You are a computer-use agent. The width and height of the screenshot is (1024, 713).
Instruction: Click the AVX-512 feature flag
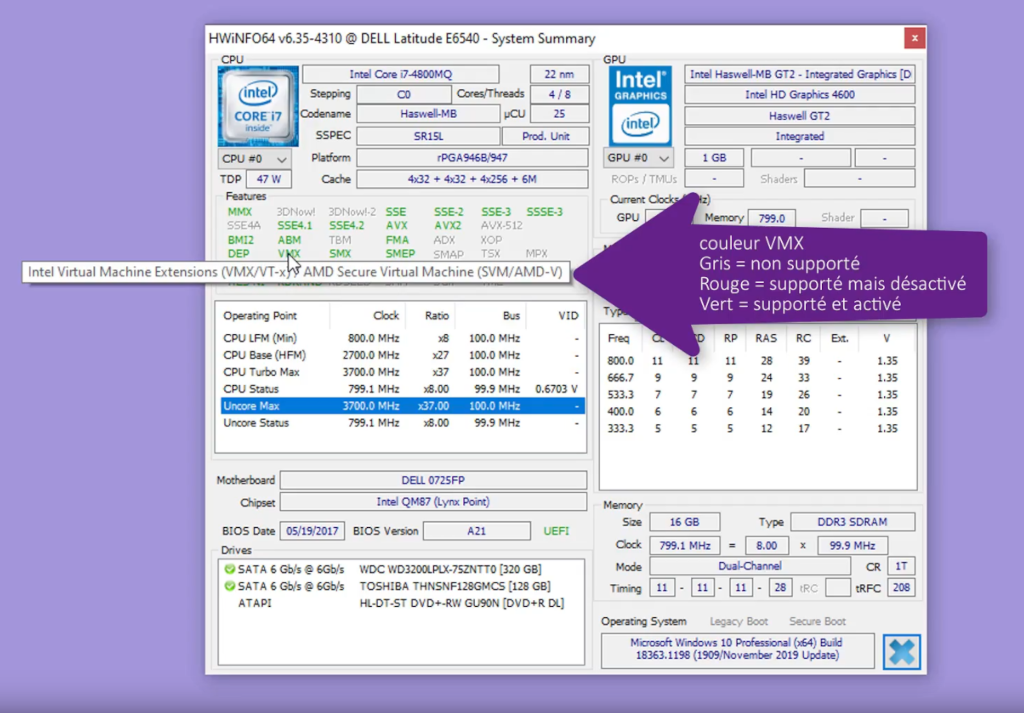501,225
